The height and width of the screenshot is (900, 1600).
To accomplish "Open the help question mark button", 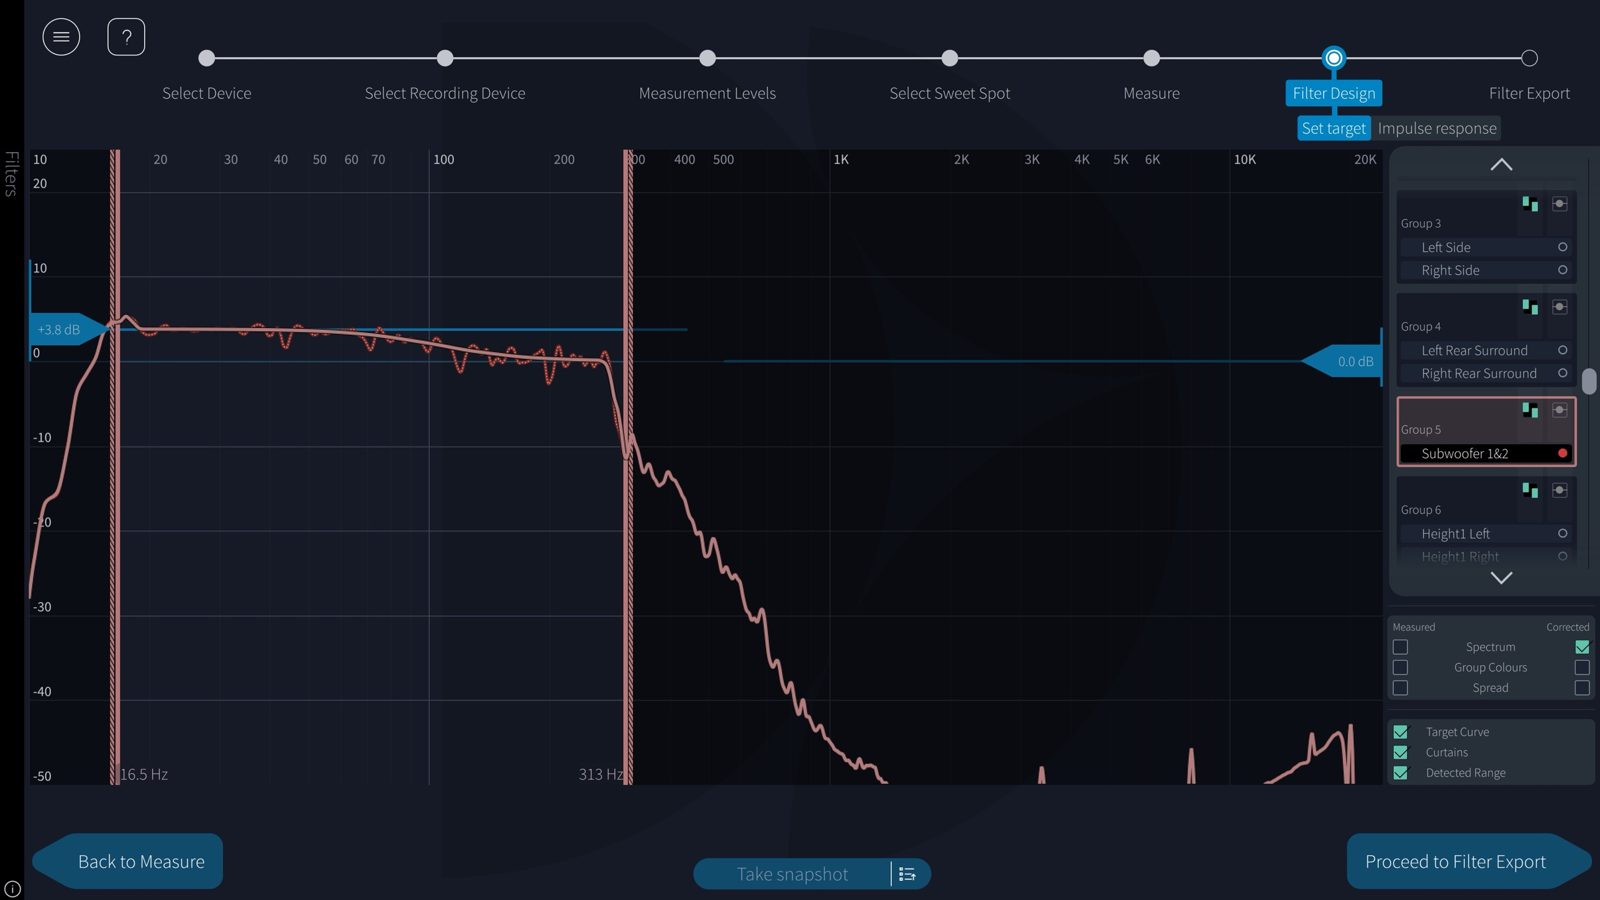I will (126, 37).
